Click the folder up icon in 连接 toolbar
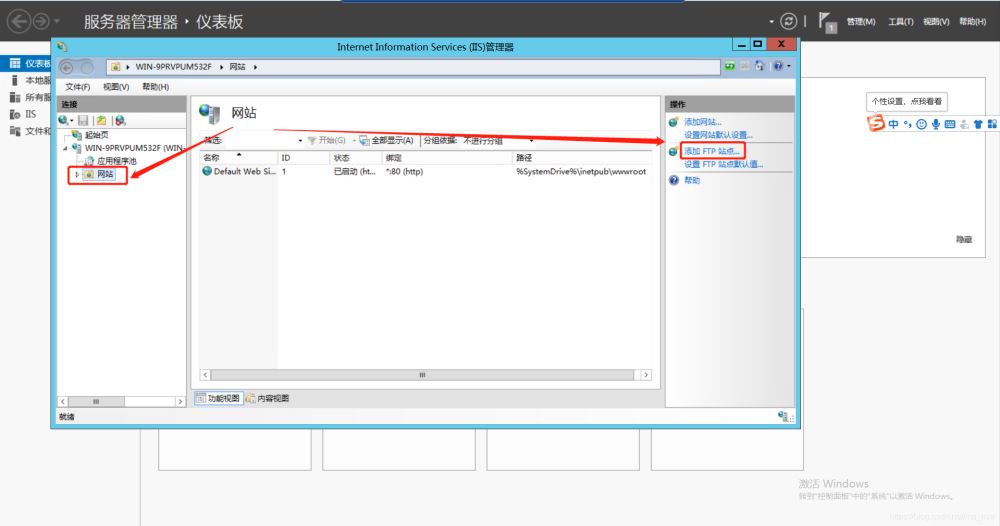 pos(101,120)
